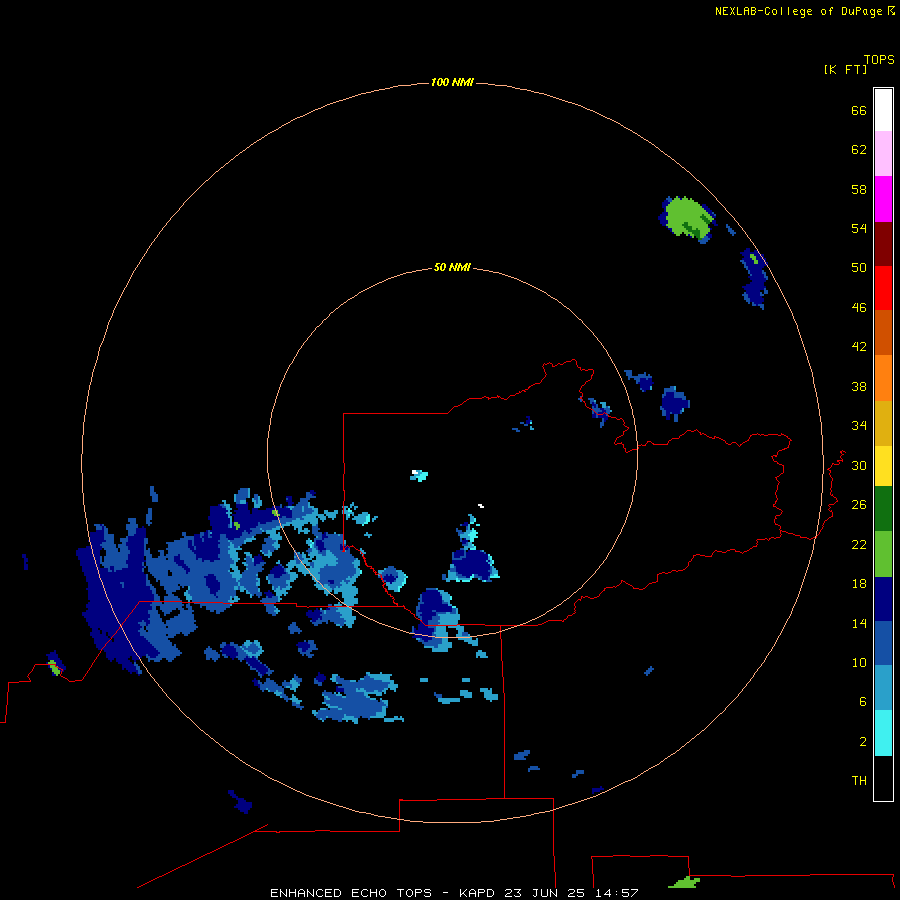Click the dark orange swatch near 42
The height and width of the screenshot is (900, 900).
(883, 333)
